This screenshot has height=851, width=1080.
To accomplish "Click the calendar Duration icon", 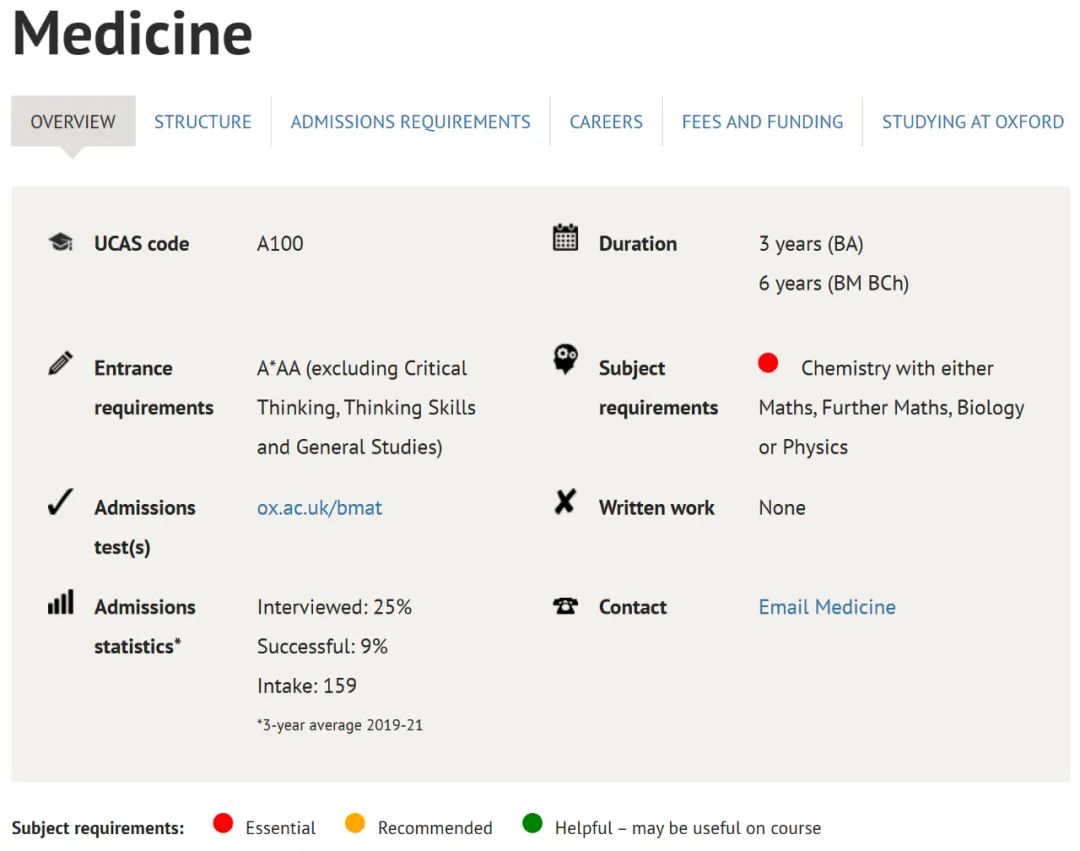I will click(x=566, y=238).
